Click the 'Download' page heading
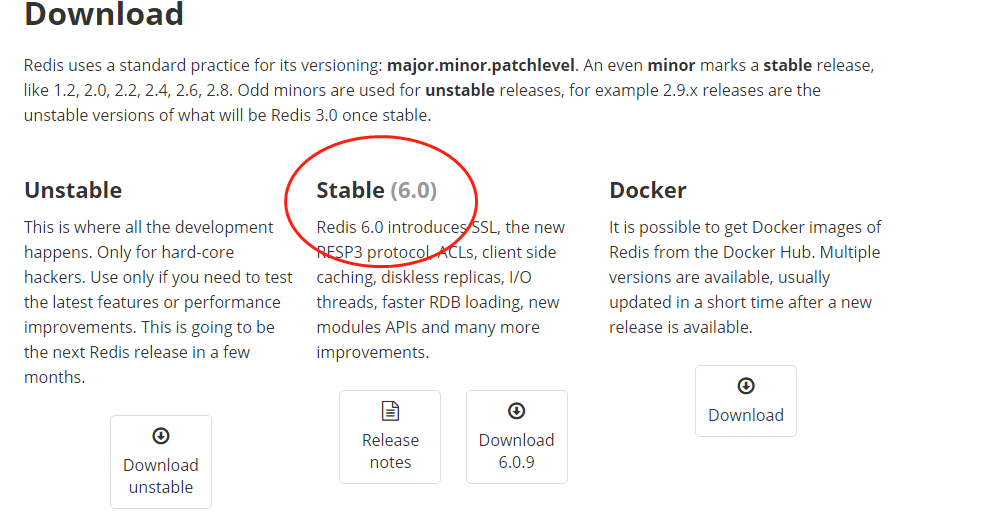989x529 pixels. (x=104, y=14)
